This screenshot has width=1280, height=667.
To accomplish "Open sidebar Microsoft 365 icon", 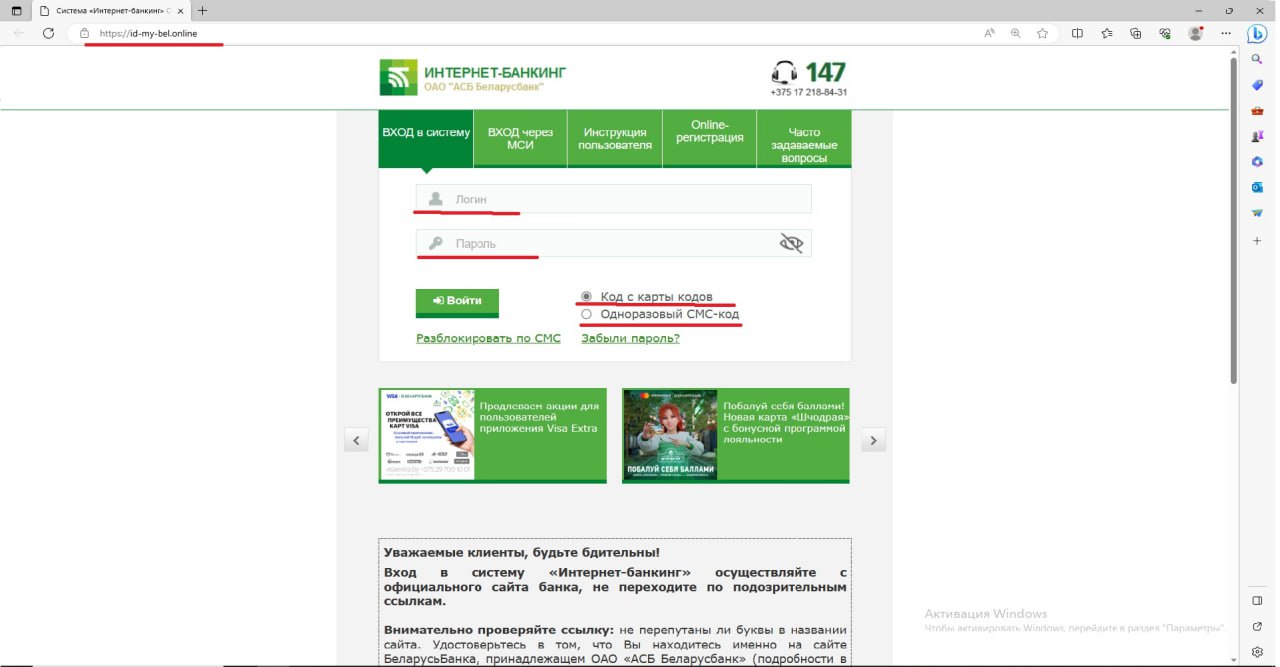I will [x=1257, y=161].
